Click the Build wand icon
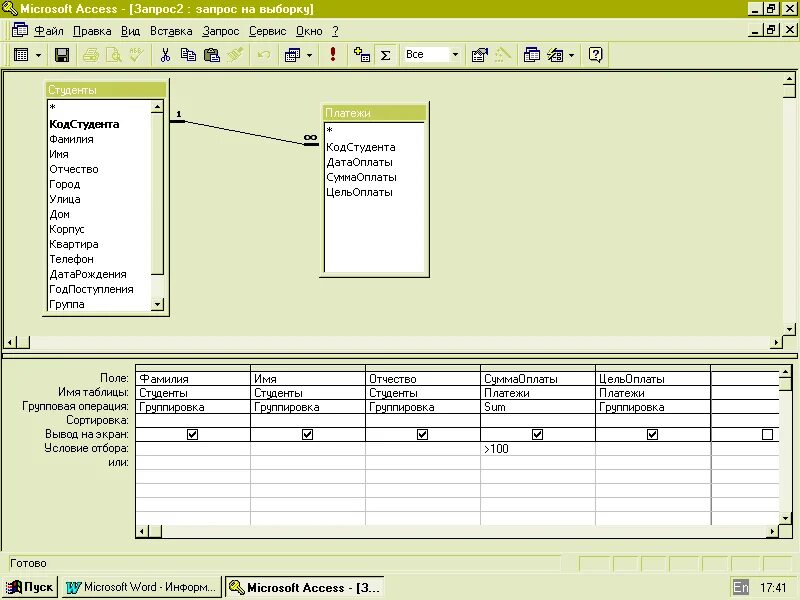 click(503, 55)
